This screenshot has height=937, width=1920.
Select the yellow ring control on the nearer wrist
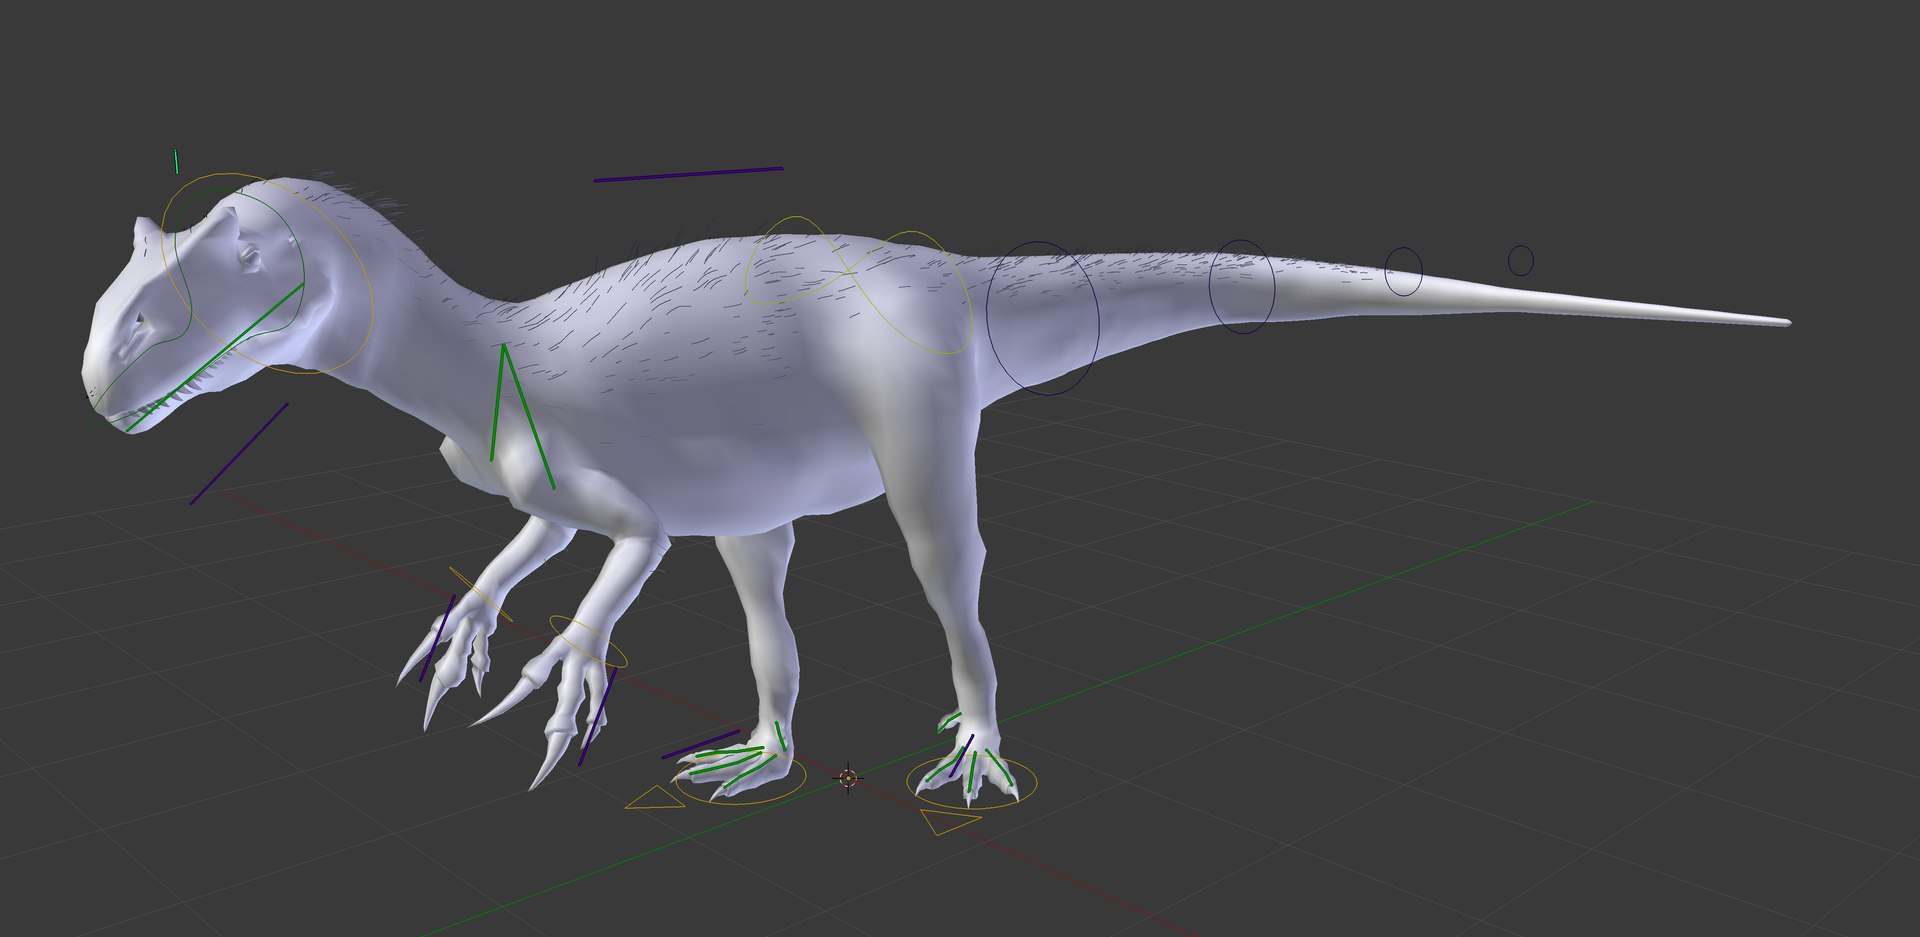588,641
